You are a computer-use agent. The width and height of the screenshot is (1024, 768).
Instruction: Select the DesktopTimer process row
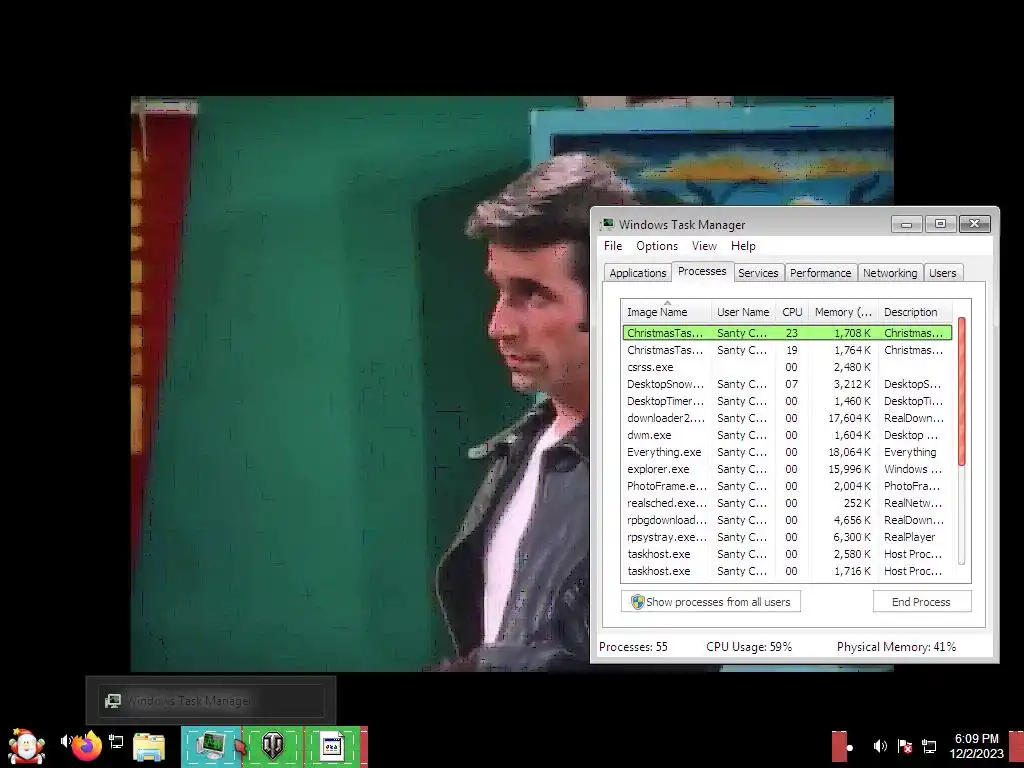click(x=788, y=401)
